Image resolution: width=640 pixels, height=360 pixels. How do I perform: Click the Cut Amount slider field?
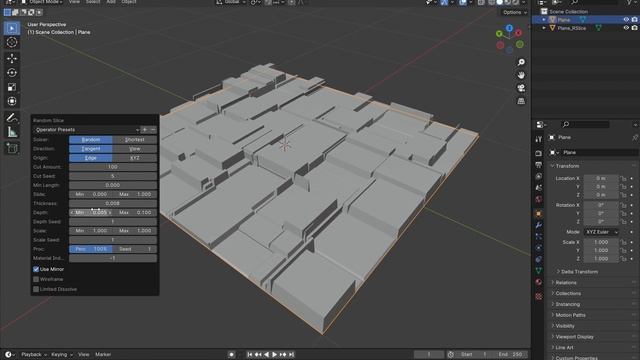[113, 167]
